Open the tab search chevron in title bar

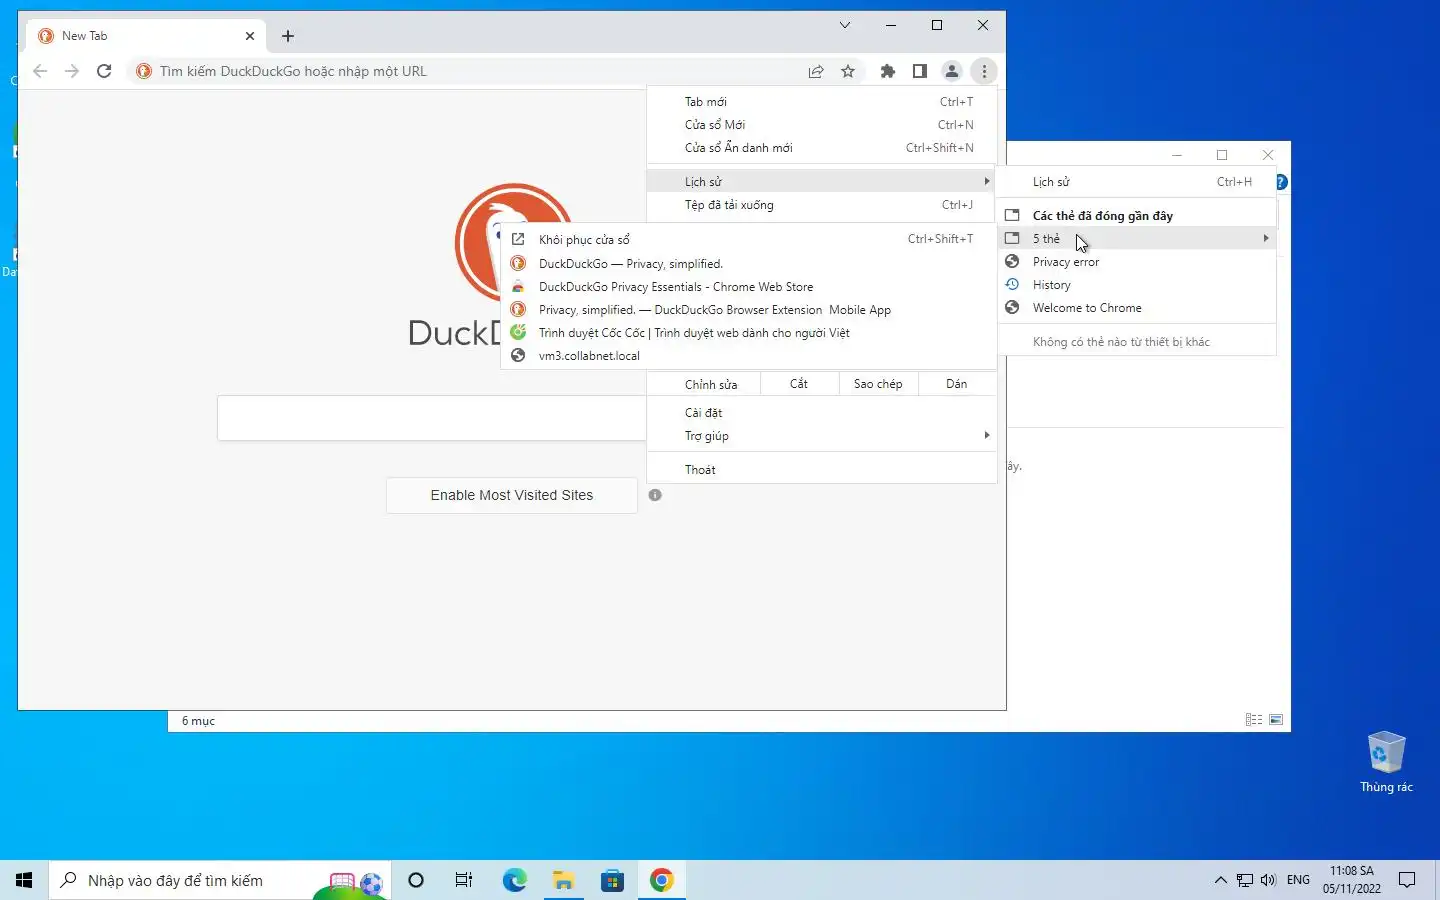click(x=845, y=25)
